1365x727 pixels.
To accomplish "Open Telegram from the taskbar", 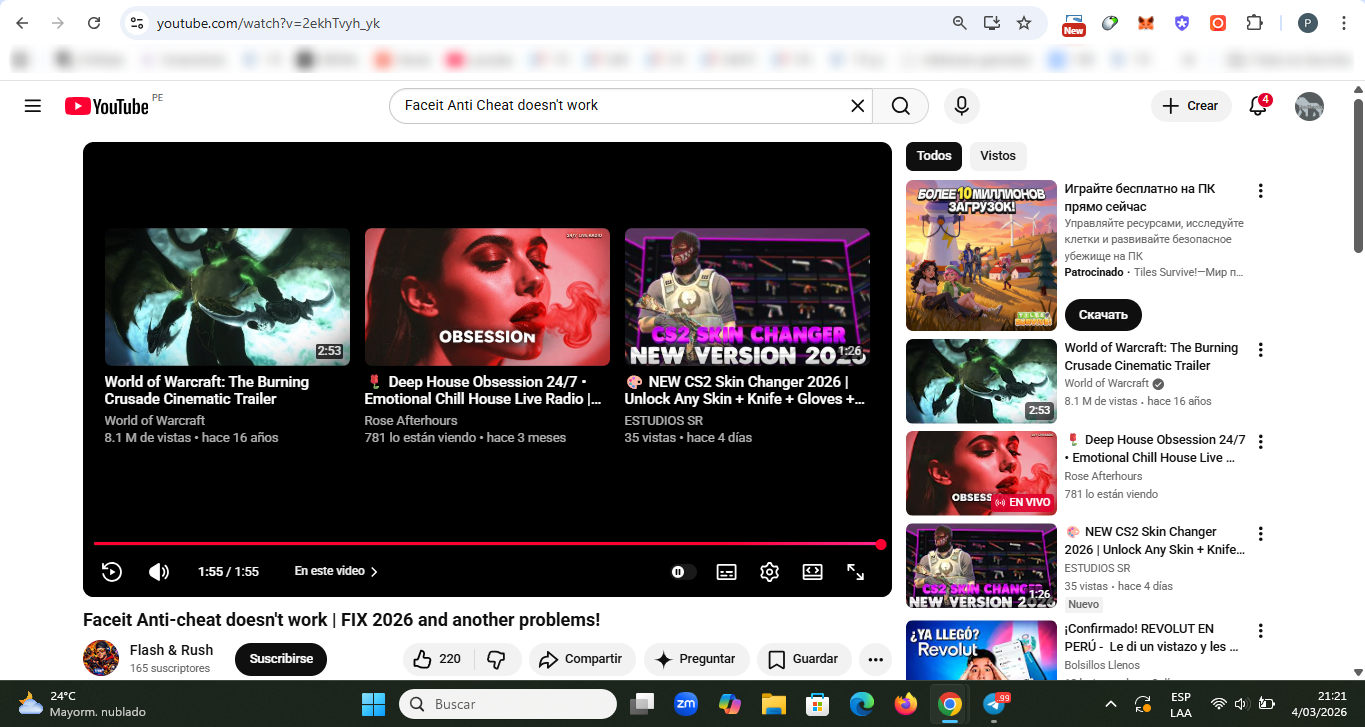I will [994, 704].
